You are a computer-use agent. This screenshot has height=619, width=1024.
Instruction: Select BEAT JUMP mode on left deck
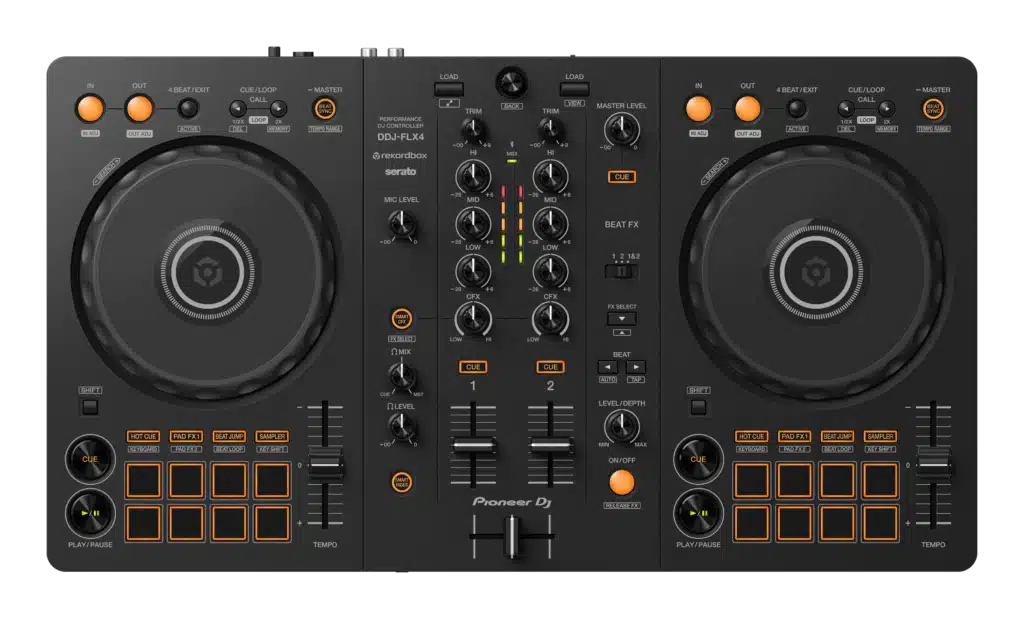click(229, 436)
